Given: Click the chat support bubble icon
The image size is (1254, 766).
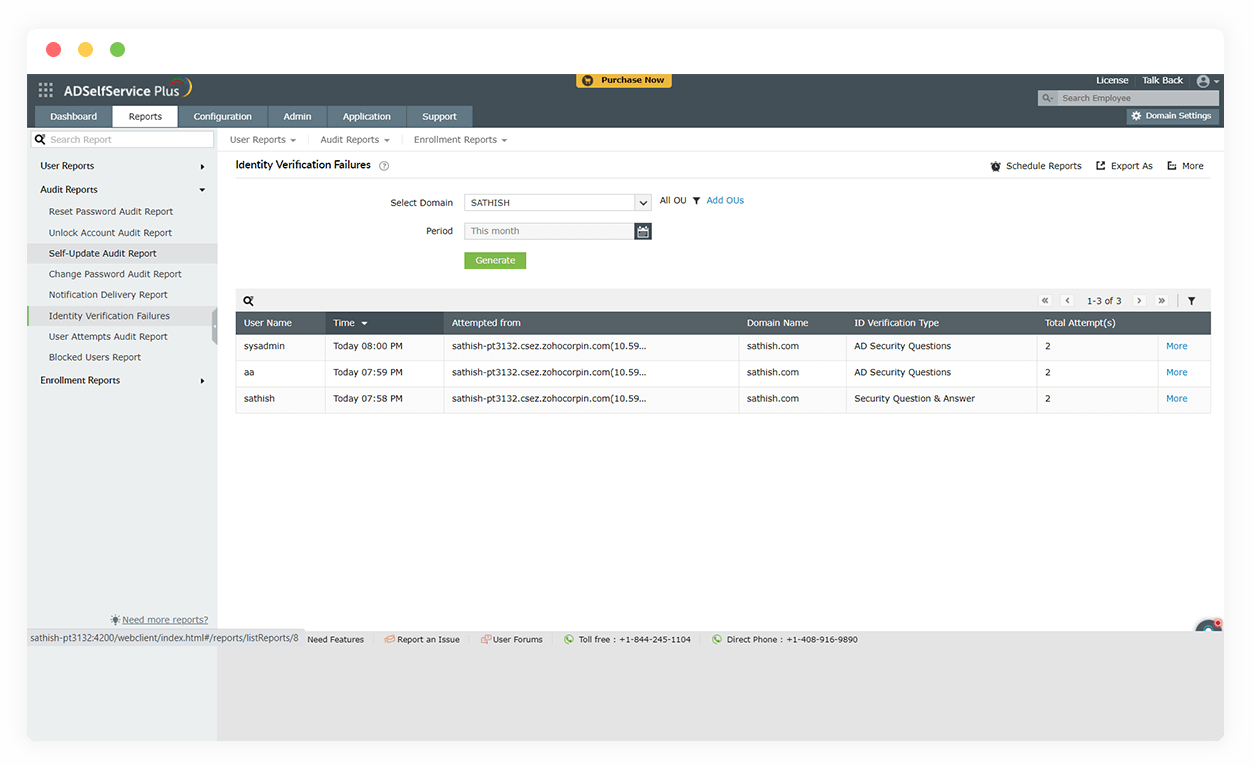Looking at the screenshot, I should point(1209,627).
